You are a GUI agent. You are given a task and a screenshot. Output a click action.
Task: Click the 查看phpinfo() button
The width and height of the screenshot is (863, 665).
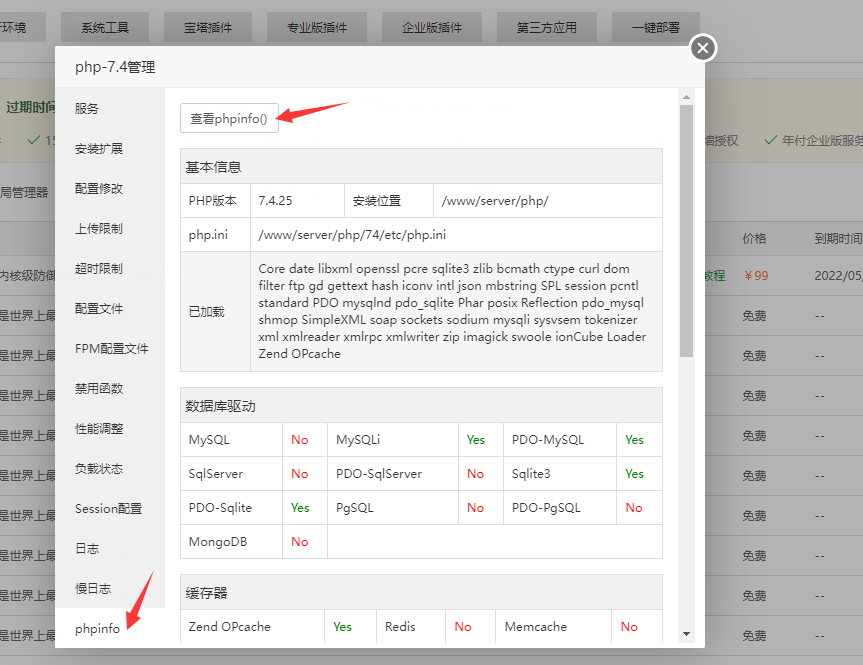click(229, 118)
